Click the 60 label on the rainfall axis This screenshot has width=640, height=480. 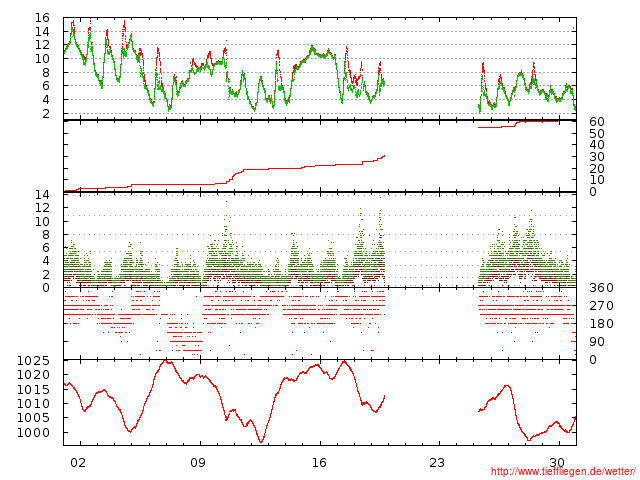(x=597, y=122)
